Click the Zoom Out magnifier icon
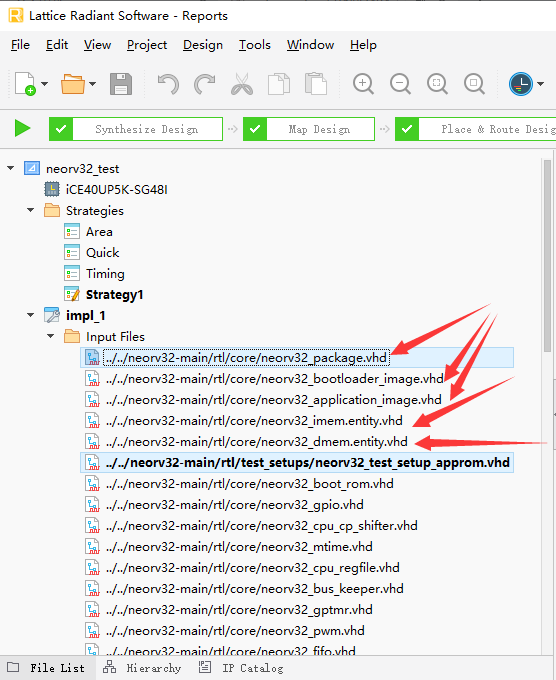This screenshot has height=680, width=556. (400, 84)
